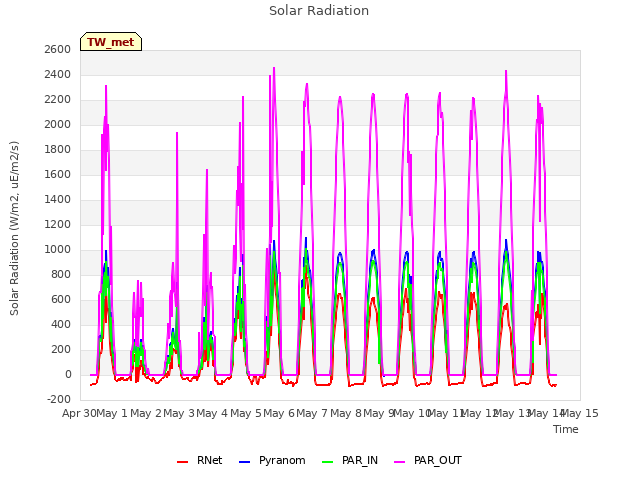Click the May 3 x-axis date label

coord(179,413)
